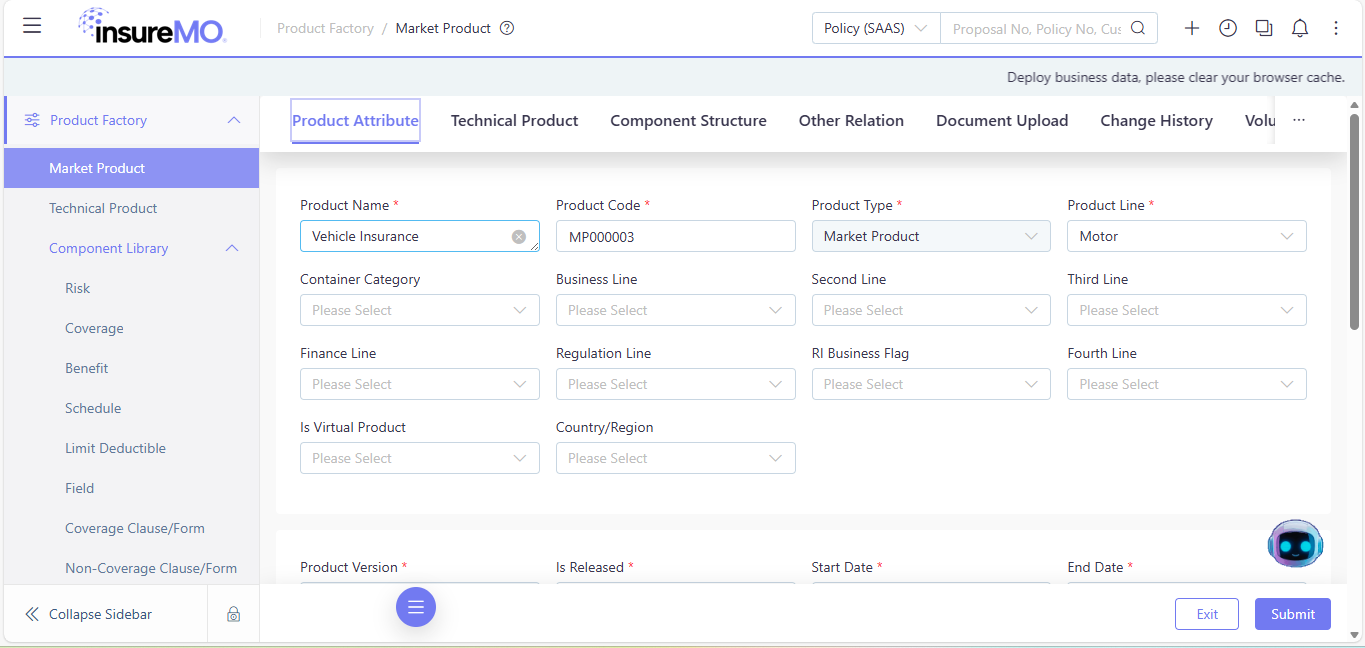The height and width of the screenshot is (648, 1365).
Task: Switch to the Document Upload tab
Action: (x=1002, y=120)
